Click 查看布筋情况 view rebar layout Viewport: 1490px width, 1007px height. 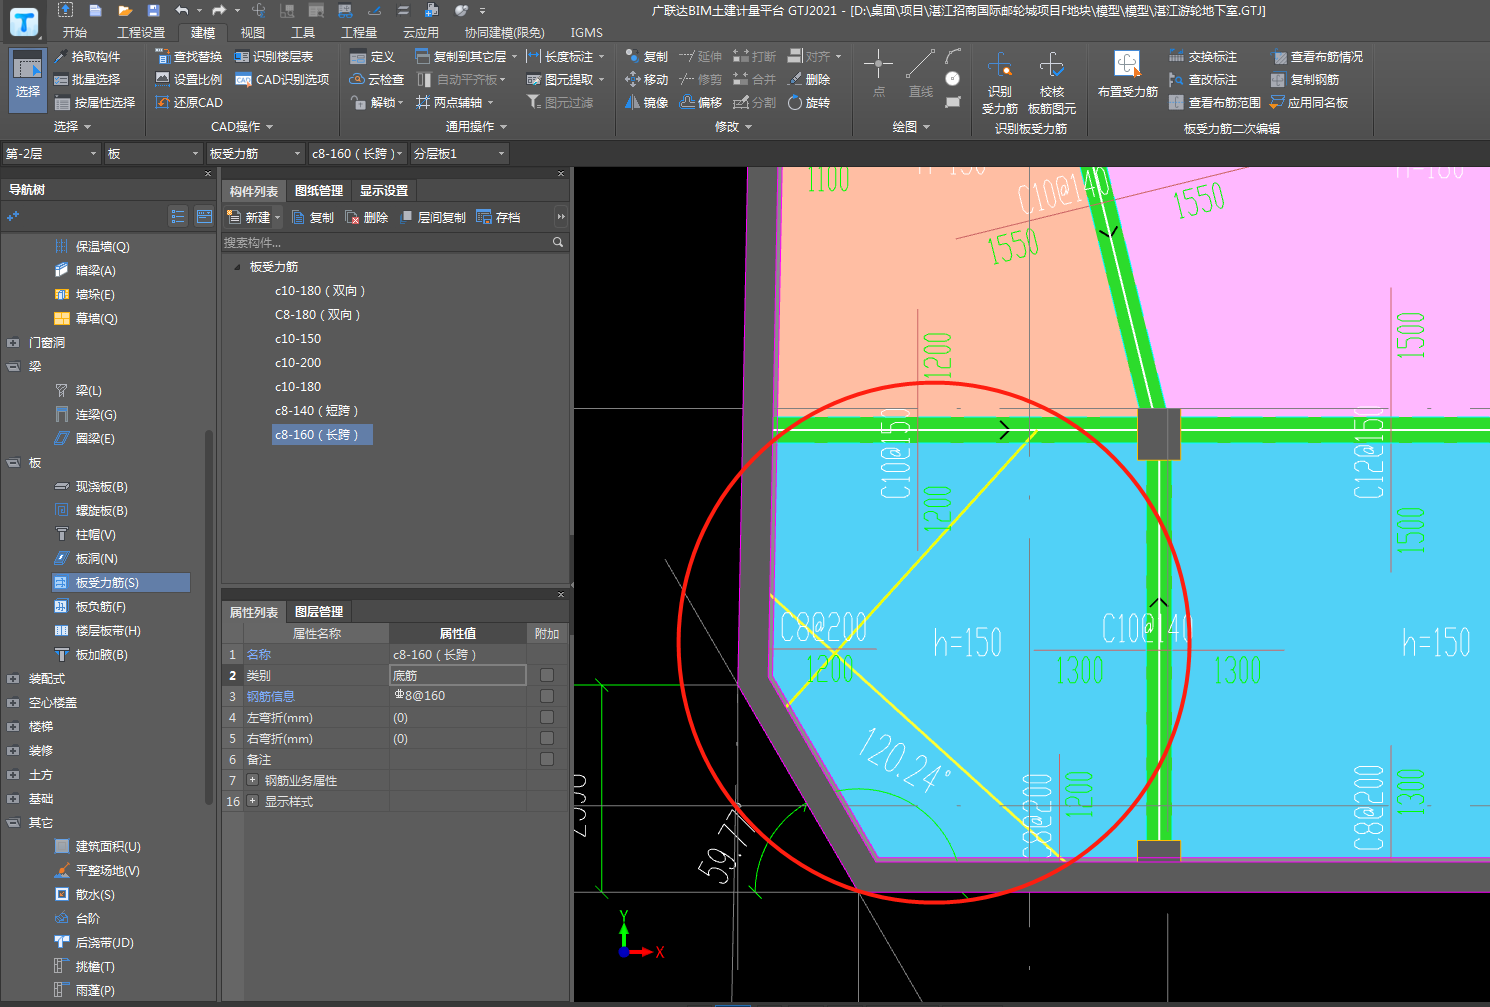point(1317,57)
